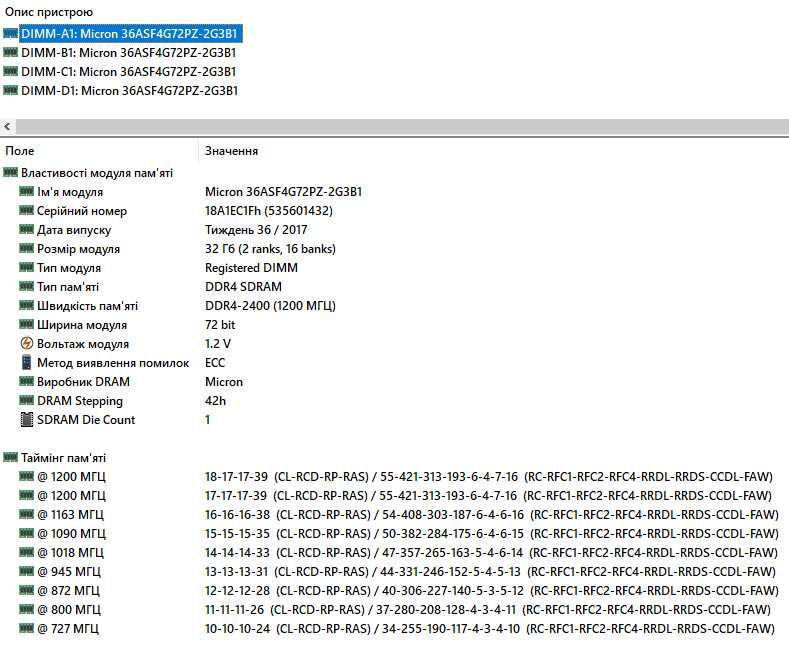Click the value 'DDR4-2400 (1200 МГЦ)'
Viewport: 789px width, 648px height.
coord(270,306)
